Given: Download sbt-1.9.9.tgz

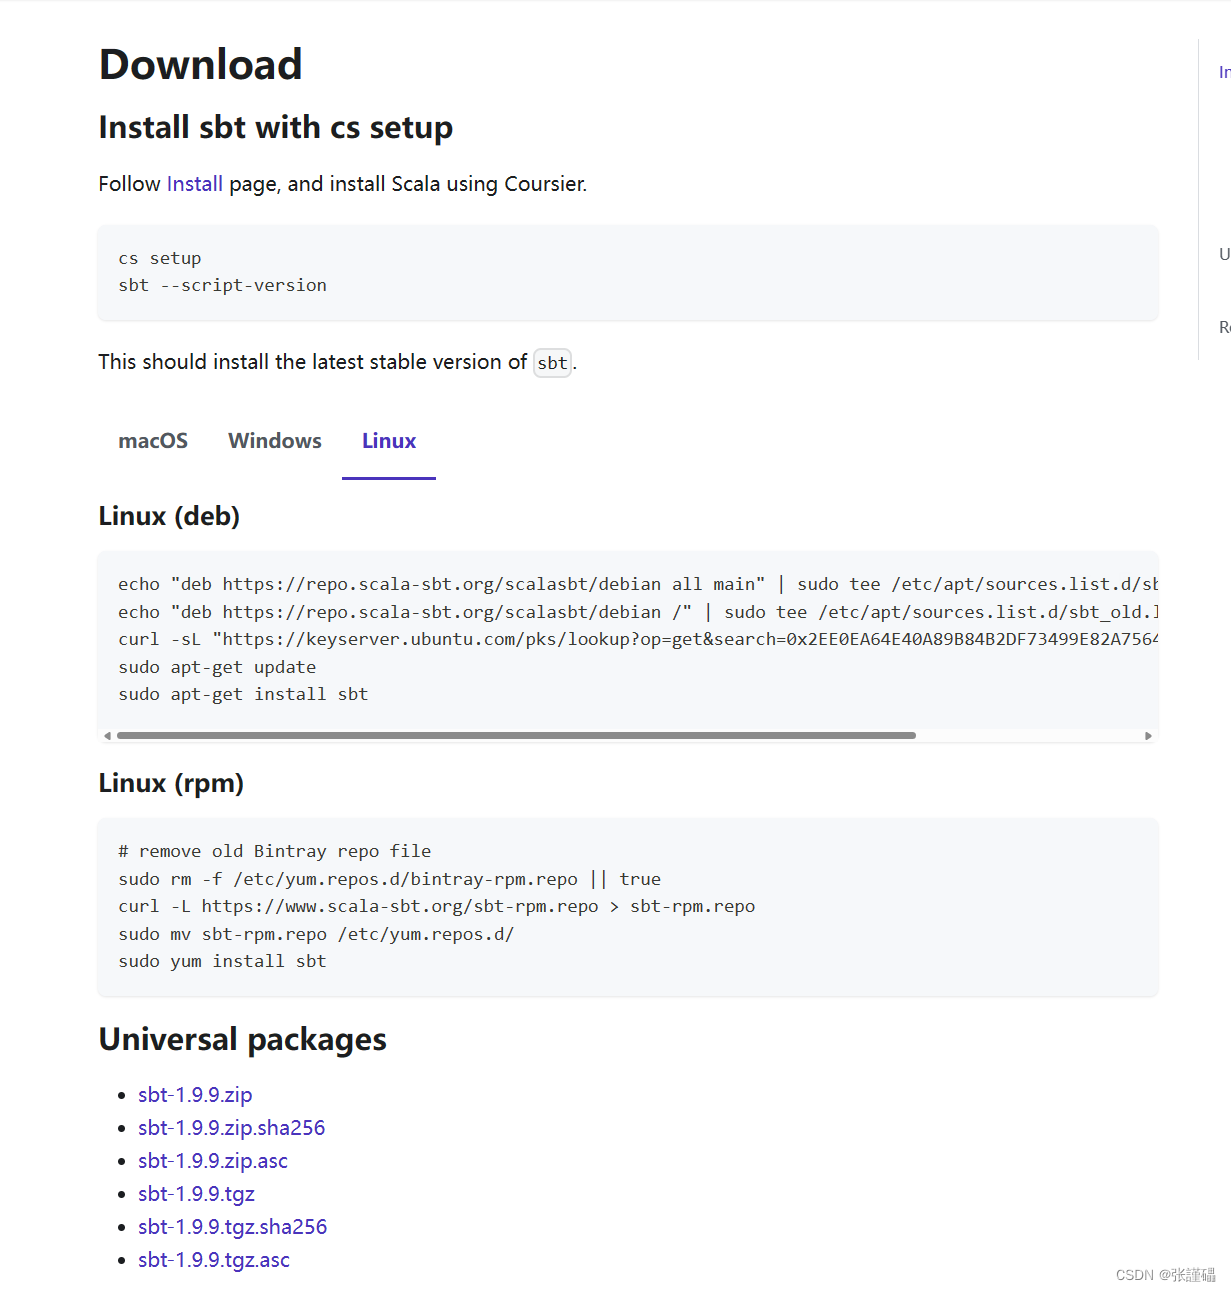Looking at the screenshot, I should point(196,1194).
